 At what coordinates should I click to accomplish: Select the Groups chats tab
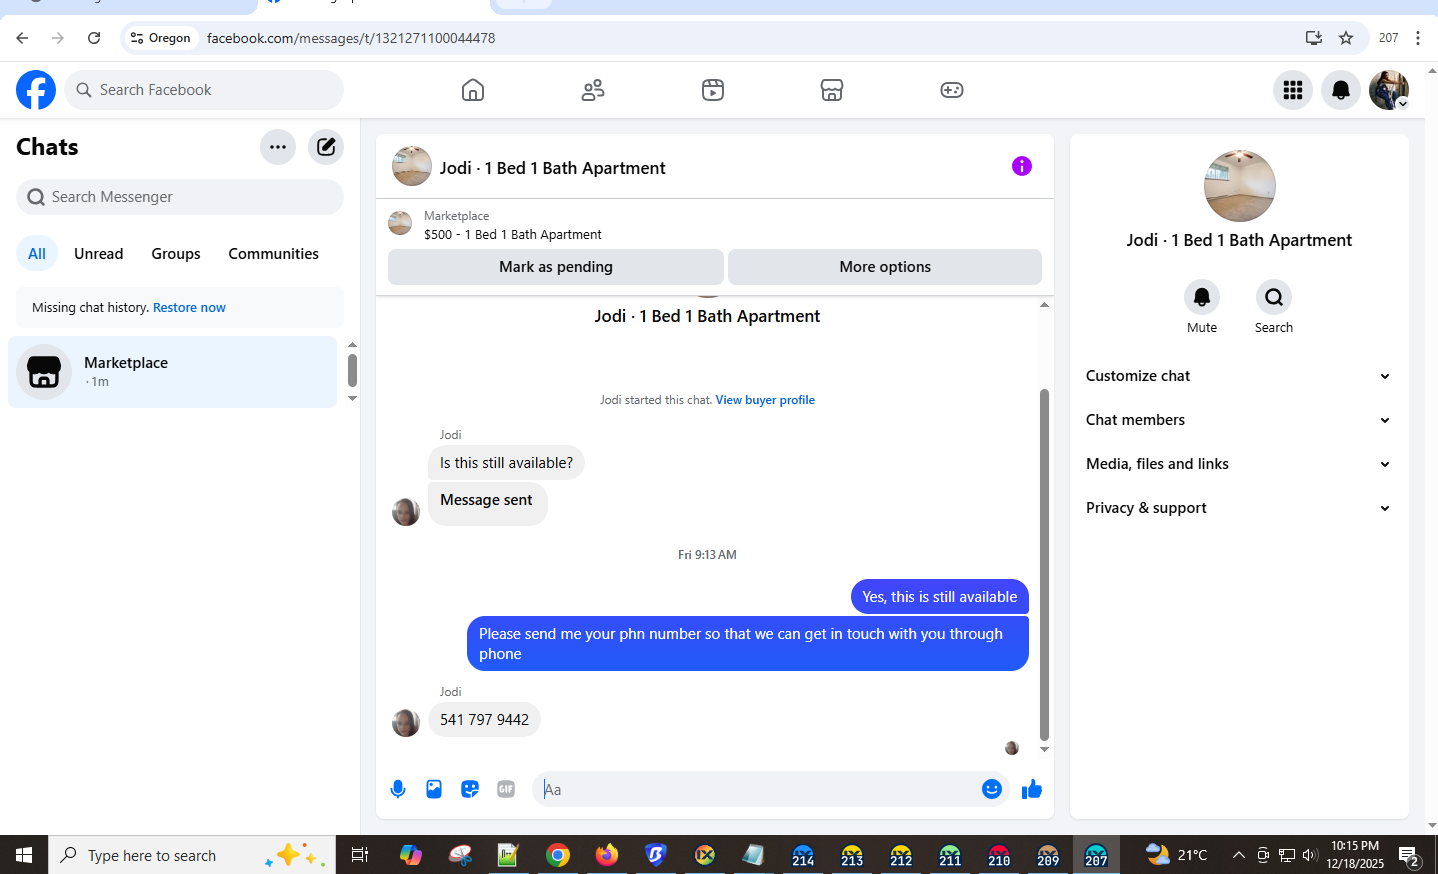(176, 254)
